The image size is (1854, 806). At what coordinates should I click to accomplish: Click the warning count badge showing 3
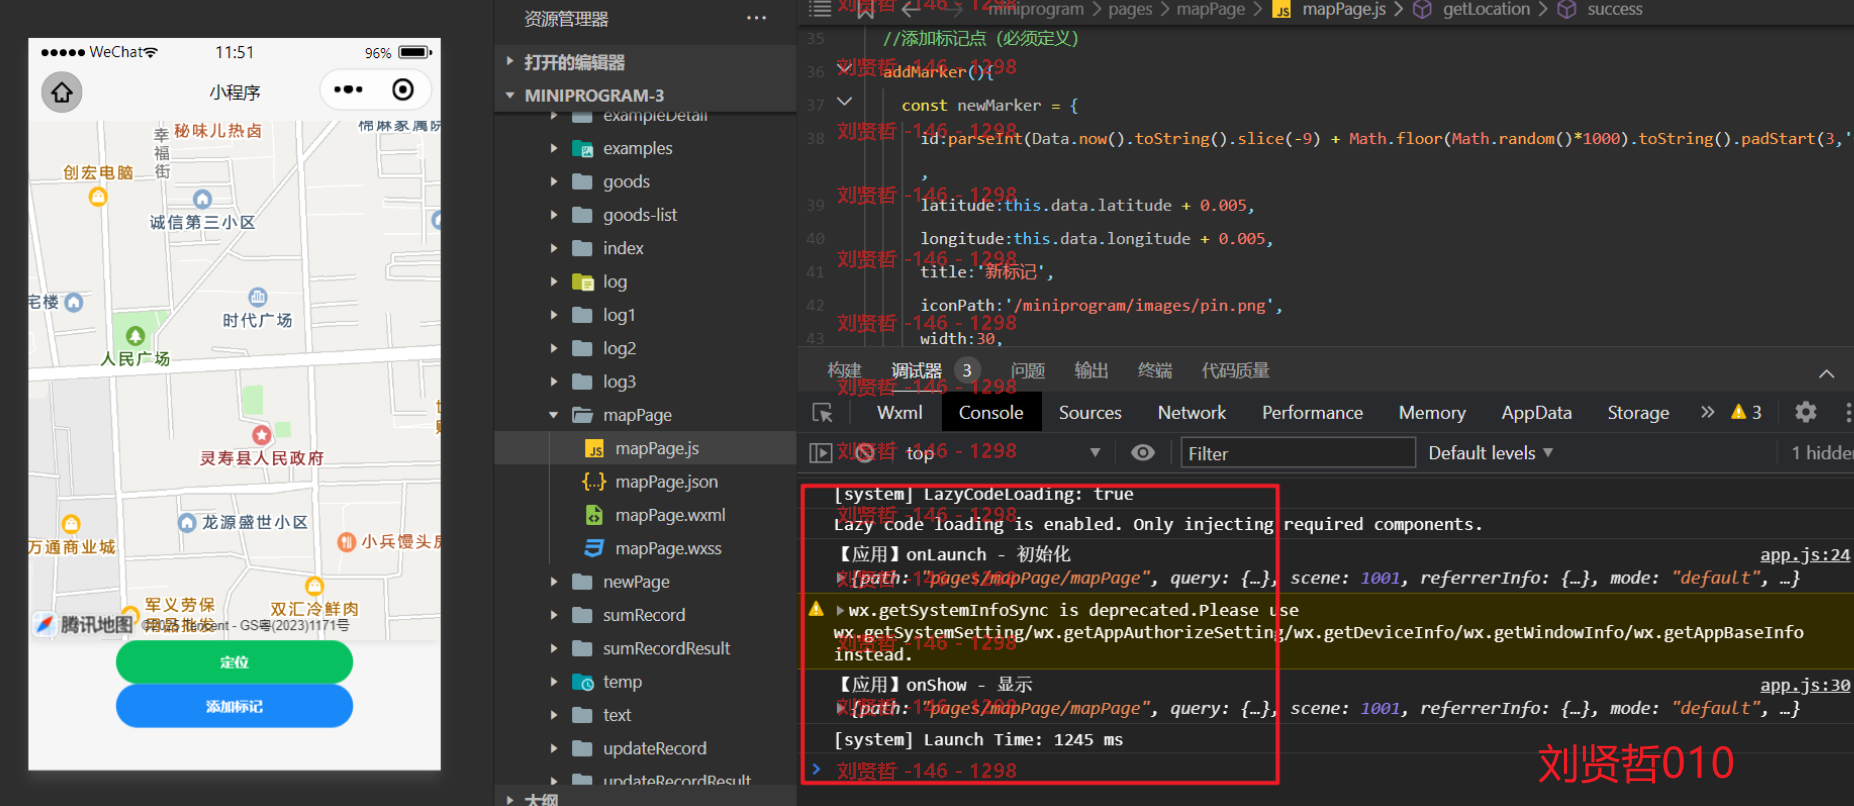click(x=1747, y=412)
